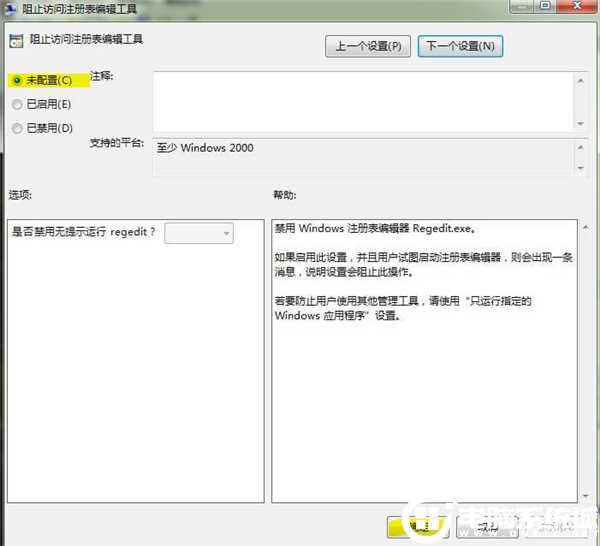
Task: Select the 已启用(E) radio option
Action: pyautogui.click(x=42, y=104)
